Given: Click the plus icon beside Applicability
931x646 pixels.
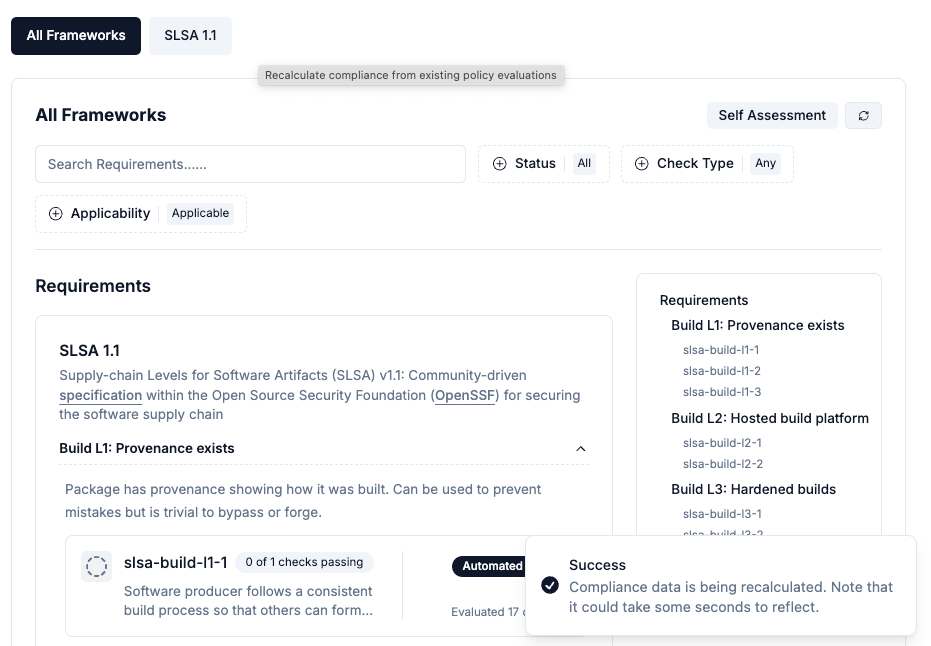Looking at the screenshot, I should point(55,214).
